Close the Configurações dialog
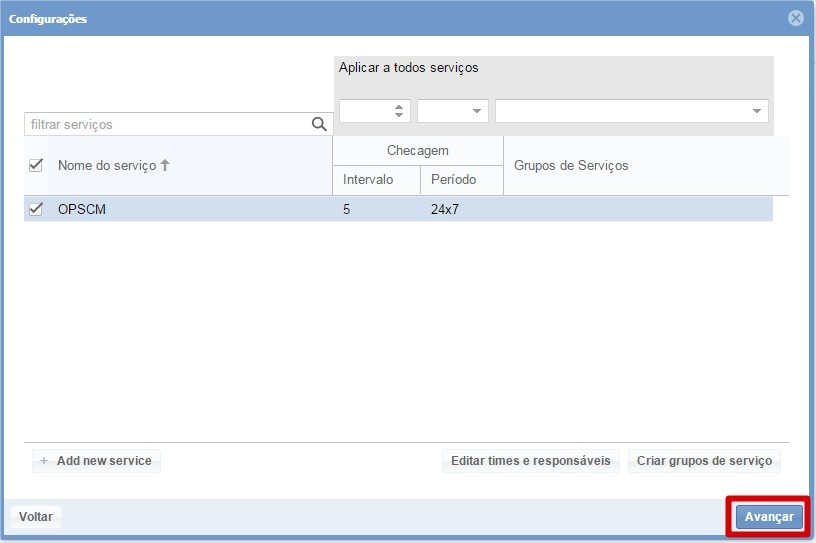Screen dimensions: 816x543 click(796, 19)
